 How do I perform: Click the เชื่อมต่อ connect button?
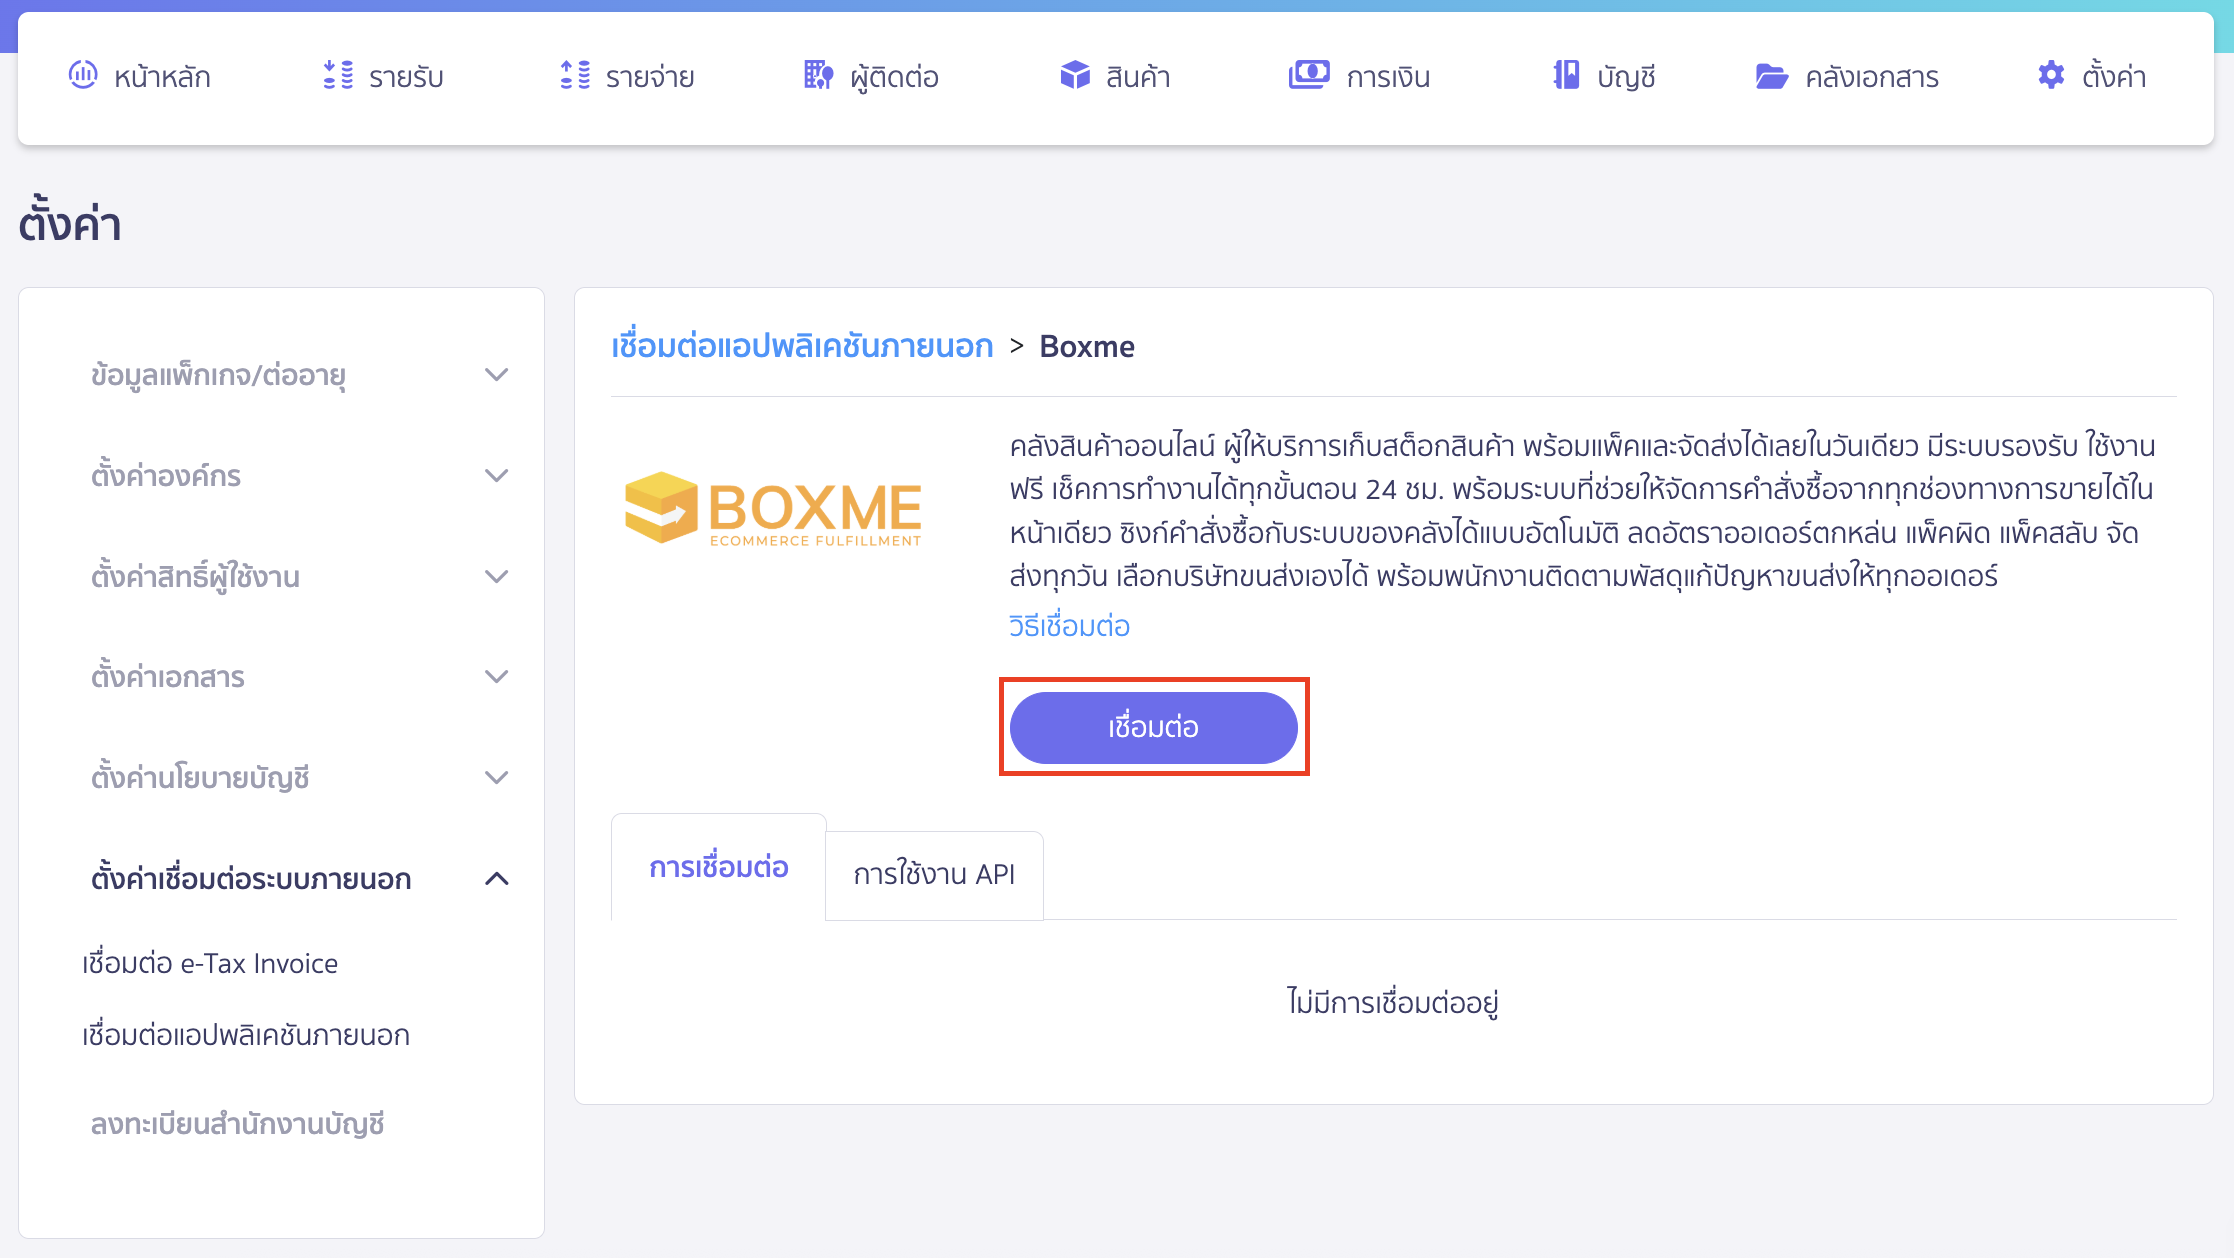pyautogui.click(x=1153, y=727)
